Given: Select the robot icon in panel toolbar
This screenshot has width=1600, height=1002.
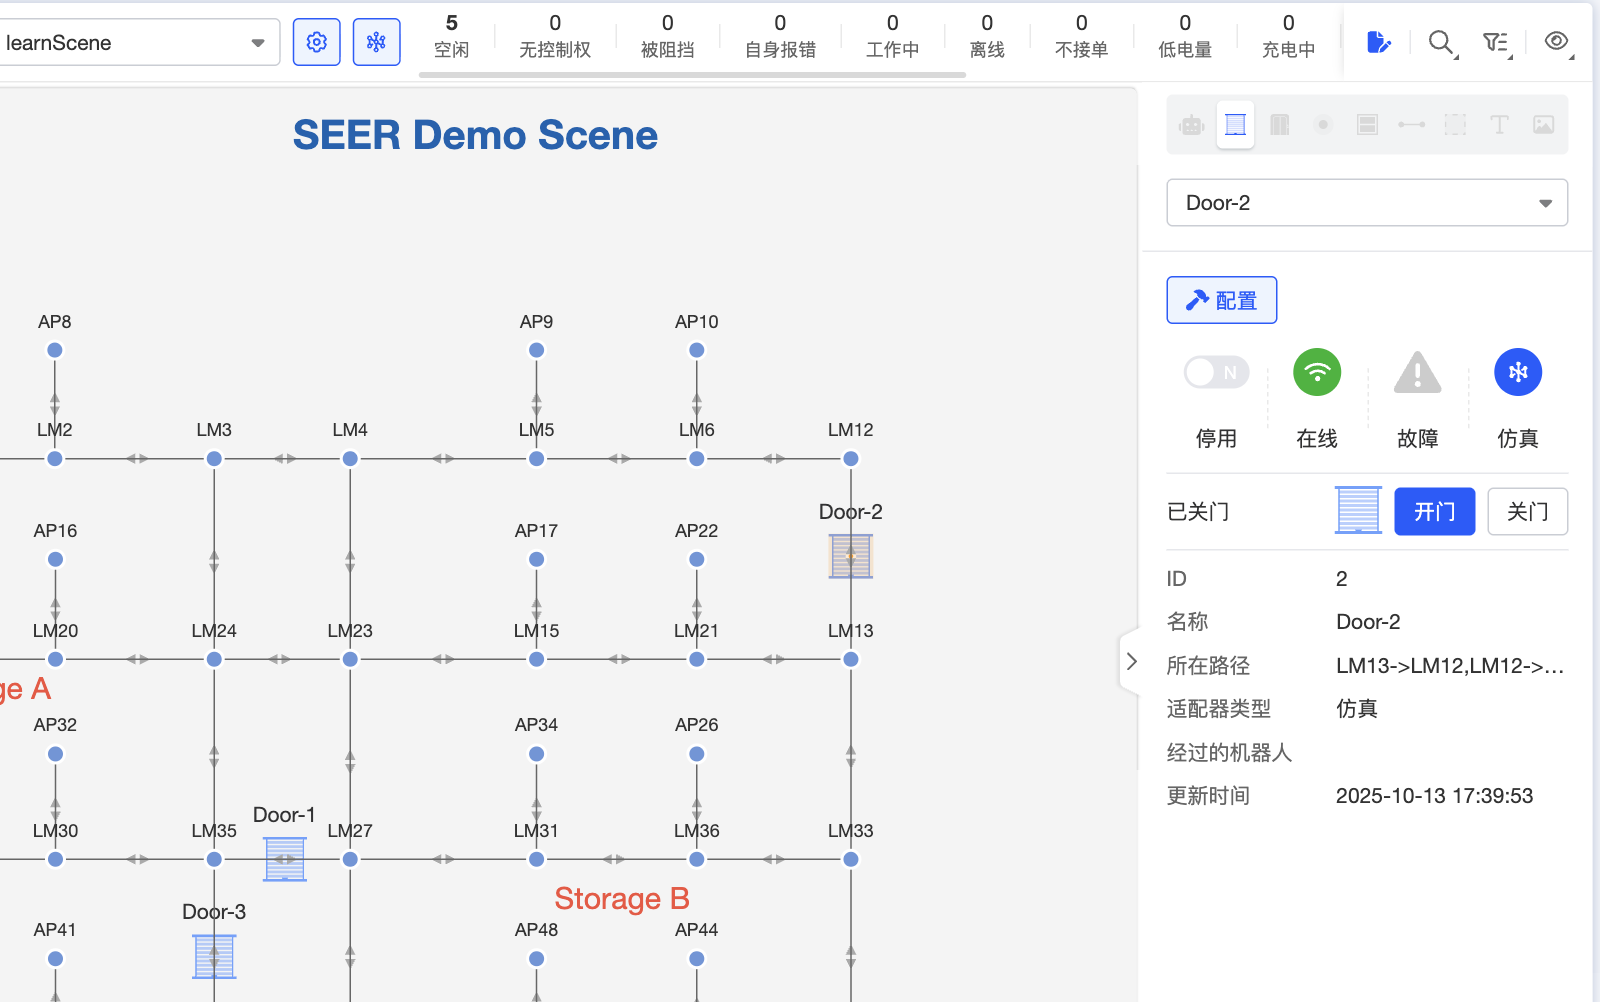Looking at the screenshot, I should click(1191, 125).
